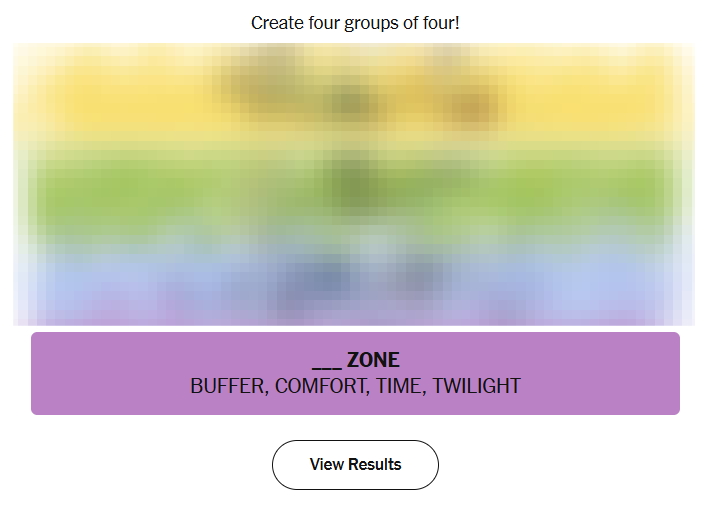The image size is (710, 507).
Task: Click the 'Create four groups of four!' heading
Action: [x=355, y=22]
